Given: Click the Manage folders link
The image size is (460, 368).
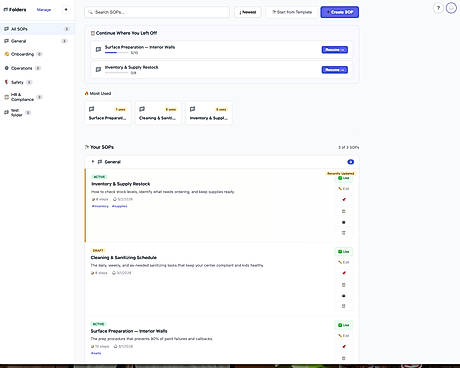Looking at the screenshot, I should (x=44, y=10).
